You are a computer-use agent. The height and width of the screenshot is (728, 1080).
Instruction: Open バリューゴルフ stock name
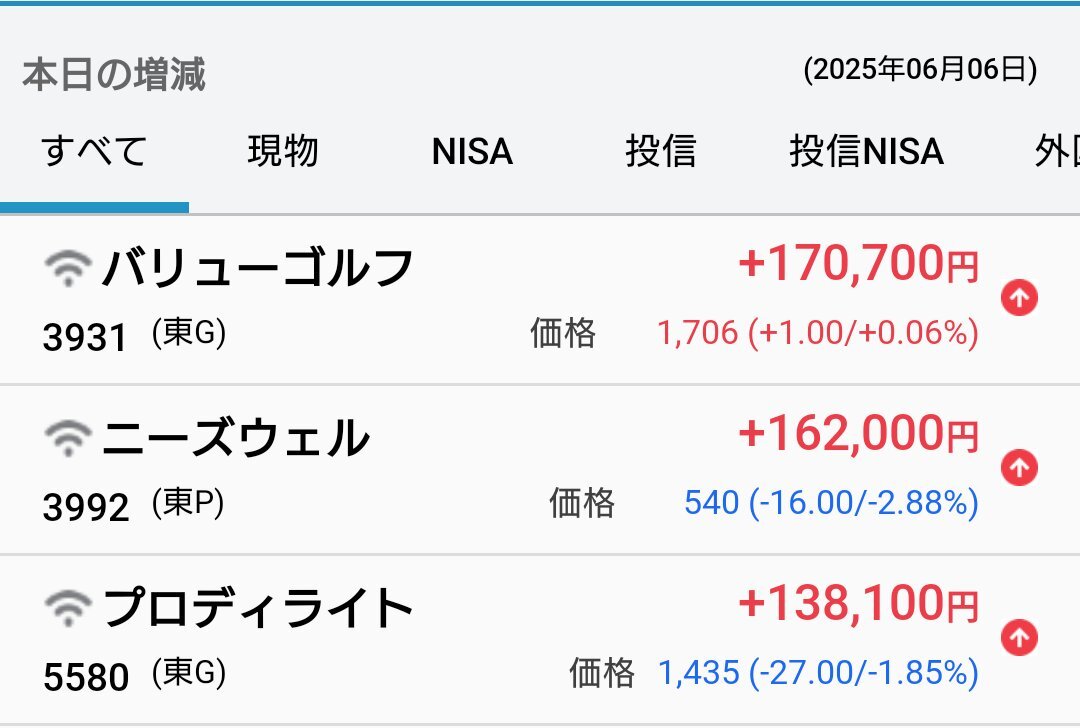[258, 268]
